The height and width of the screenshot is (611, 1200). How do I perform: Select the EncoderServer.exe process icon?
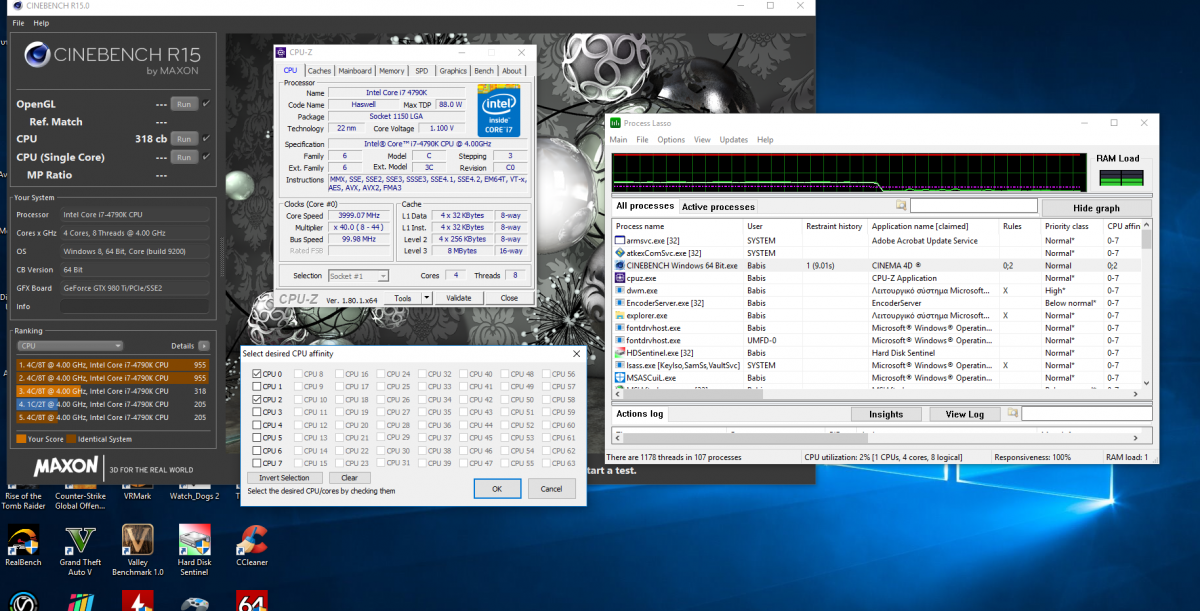coord(619,303)
